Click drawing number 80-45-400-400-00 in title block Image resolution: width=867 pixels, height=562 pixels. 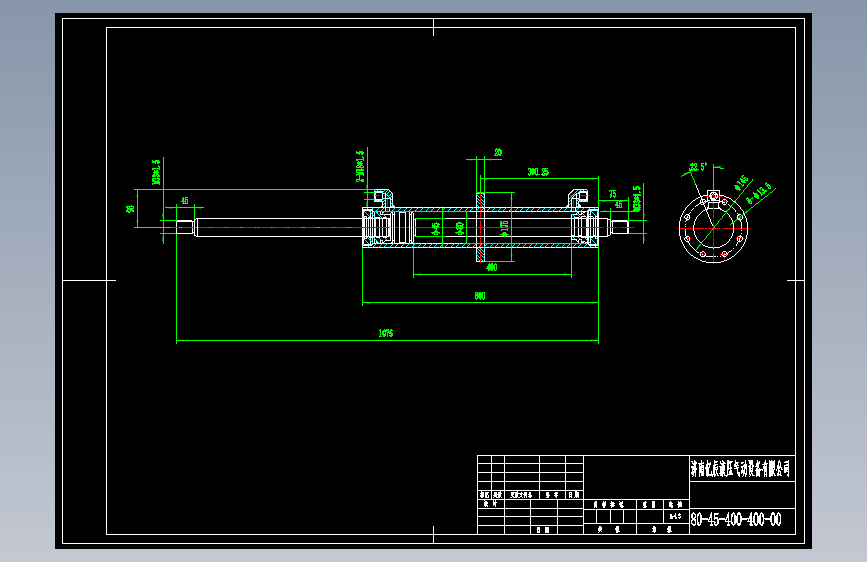736,519
